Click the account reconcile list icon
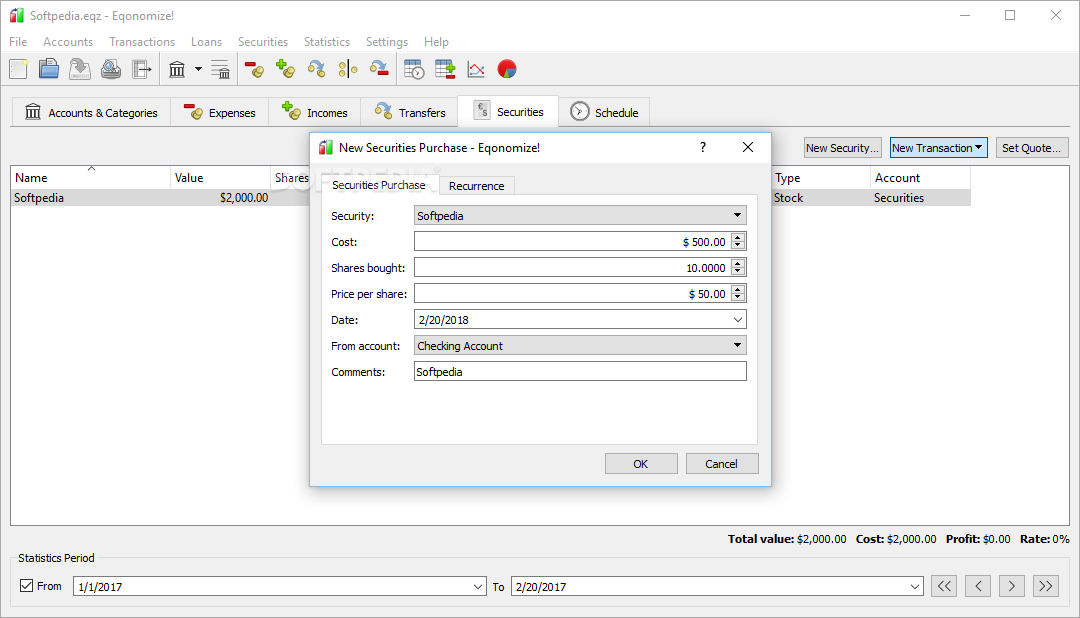Viewport: 1080px width, 618px height. click(x=220, y=69)
